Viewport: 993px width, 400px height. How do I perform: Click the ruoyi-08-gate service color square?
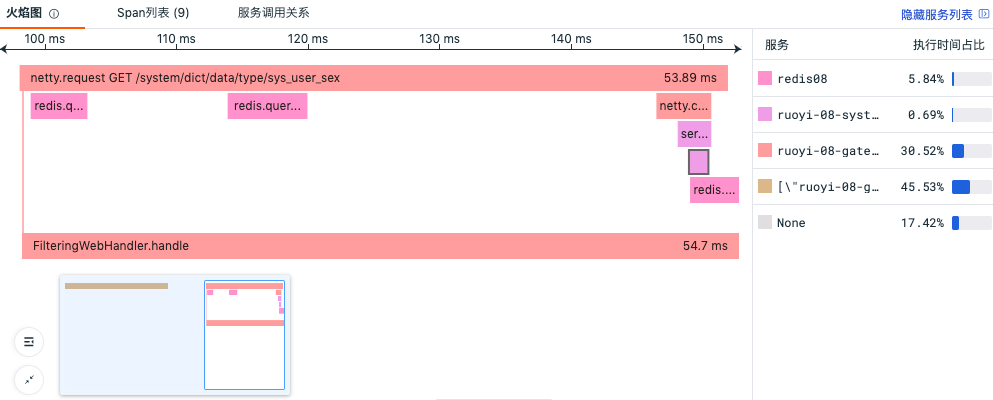[x=765, y=151]
